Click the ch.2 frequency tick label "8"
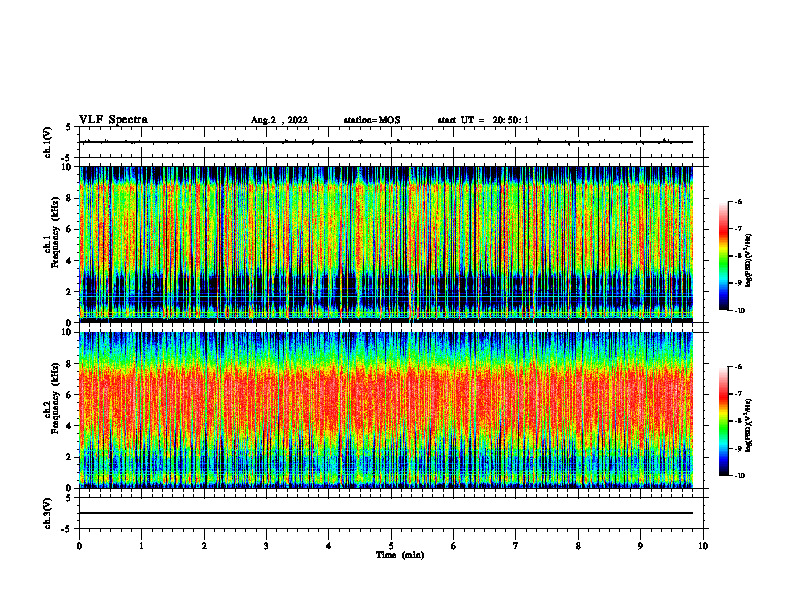Image resolution: width=792 pixels, height=612 pixels. pyautogui.click(x=70, y=364)
